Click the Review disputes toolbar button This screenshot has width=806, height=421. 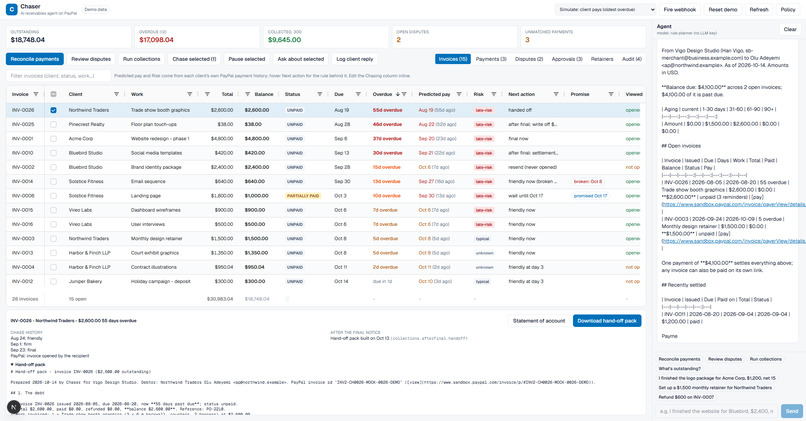[x=91, y=59]
